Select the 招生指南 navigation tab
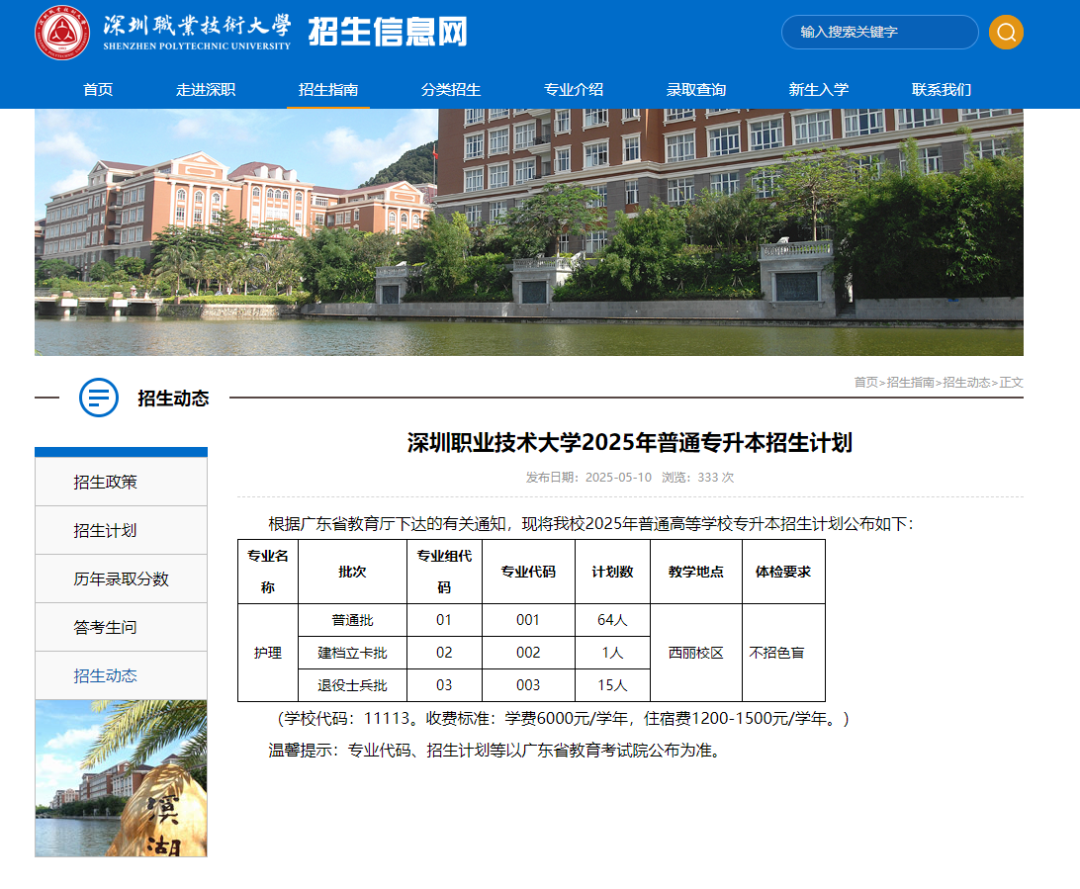 [328, 89]
